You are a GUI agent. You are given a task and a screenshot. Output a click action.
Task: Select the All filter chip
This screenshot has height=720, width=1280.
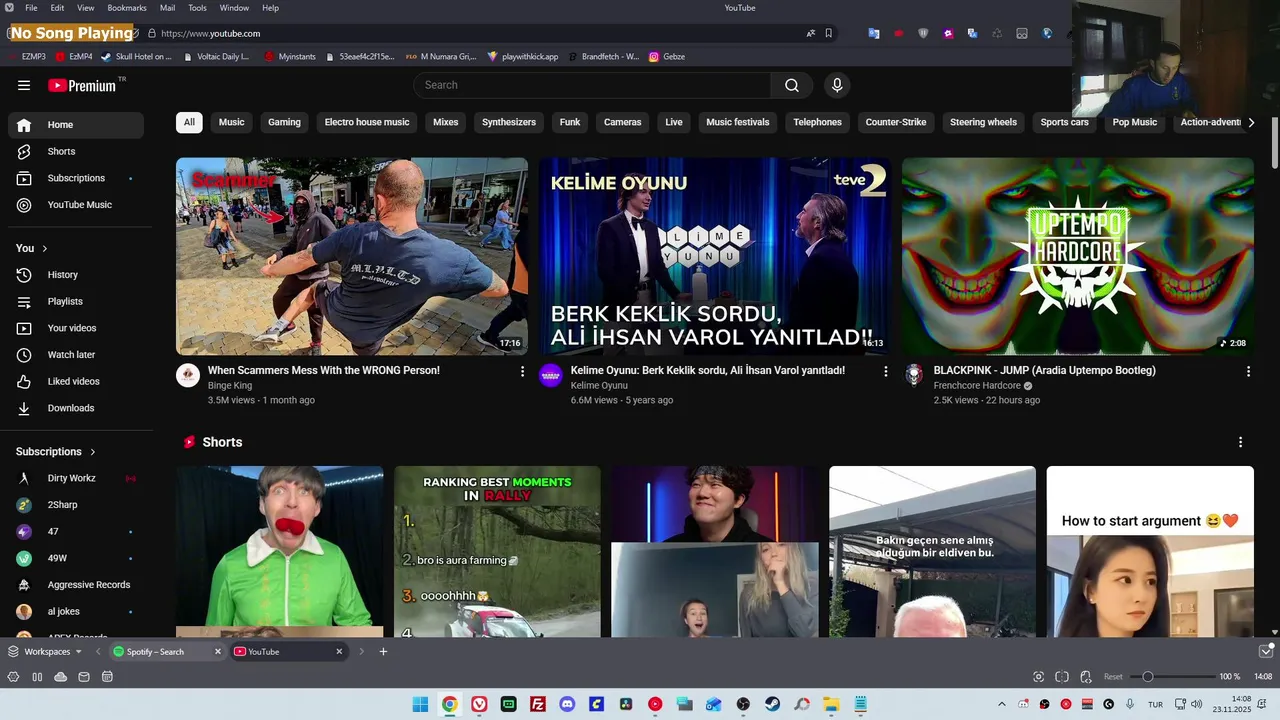tap(189, 122)
